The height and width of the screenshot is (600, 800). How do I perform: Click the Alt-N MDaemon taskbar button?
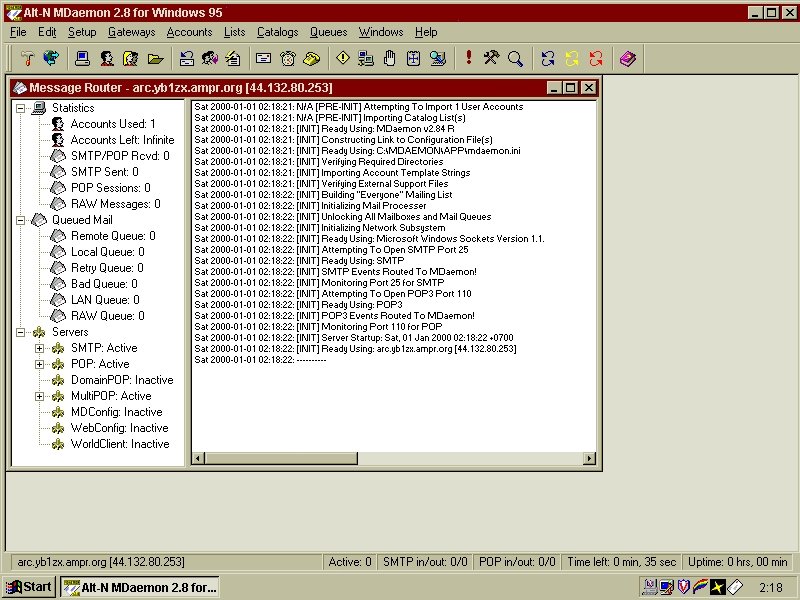(141, 587)
